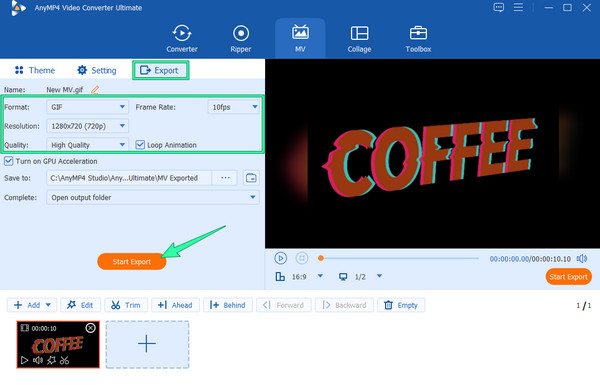Click the Add button
600x385 pixels.
click(27, 305)
